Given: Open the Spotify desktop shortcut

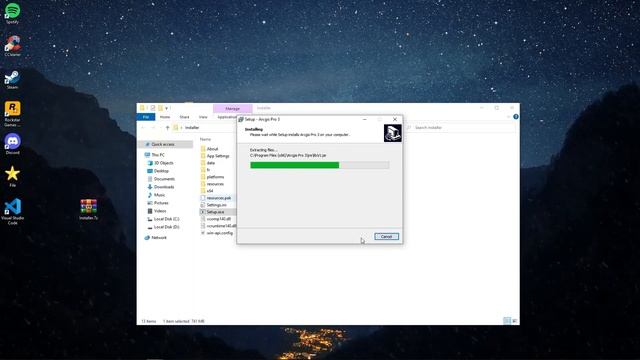Looking at the screenshot, I should [x=12, y=13].
